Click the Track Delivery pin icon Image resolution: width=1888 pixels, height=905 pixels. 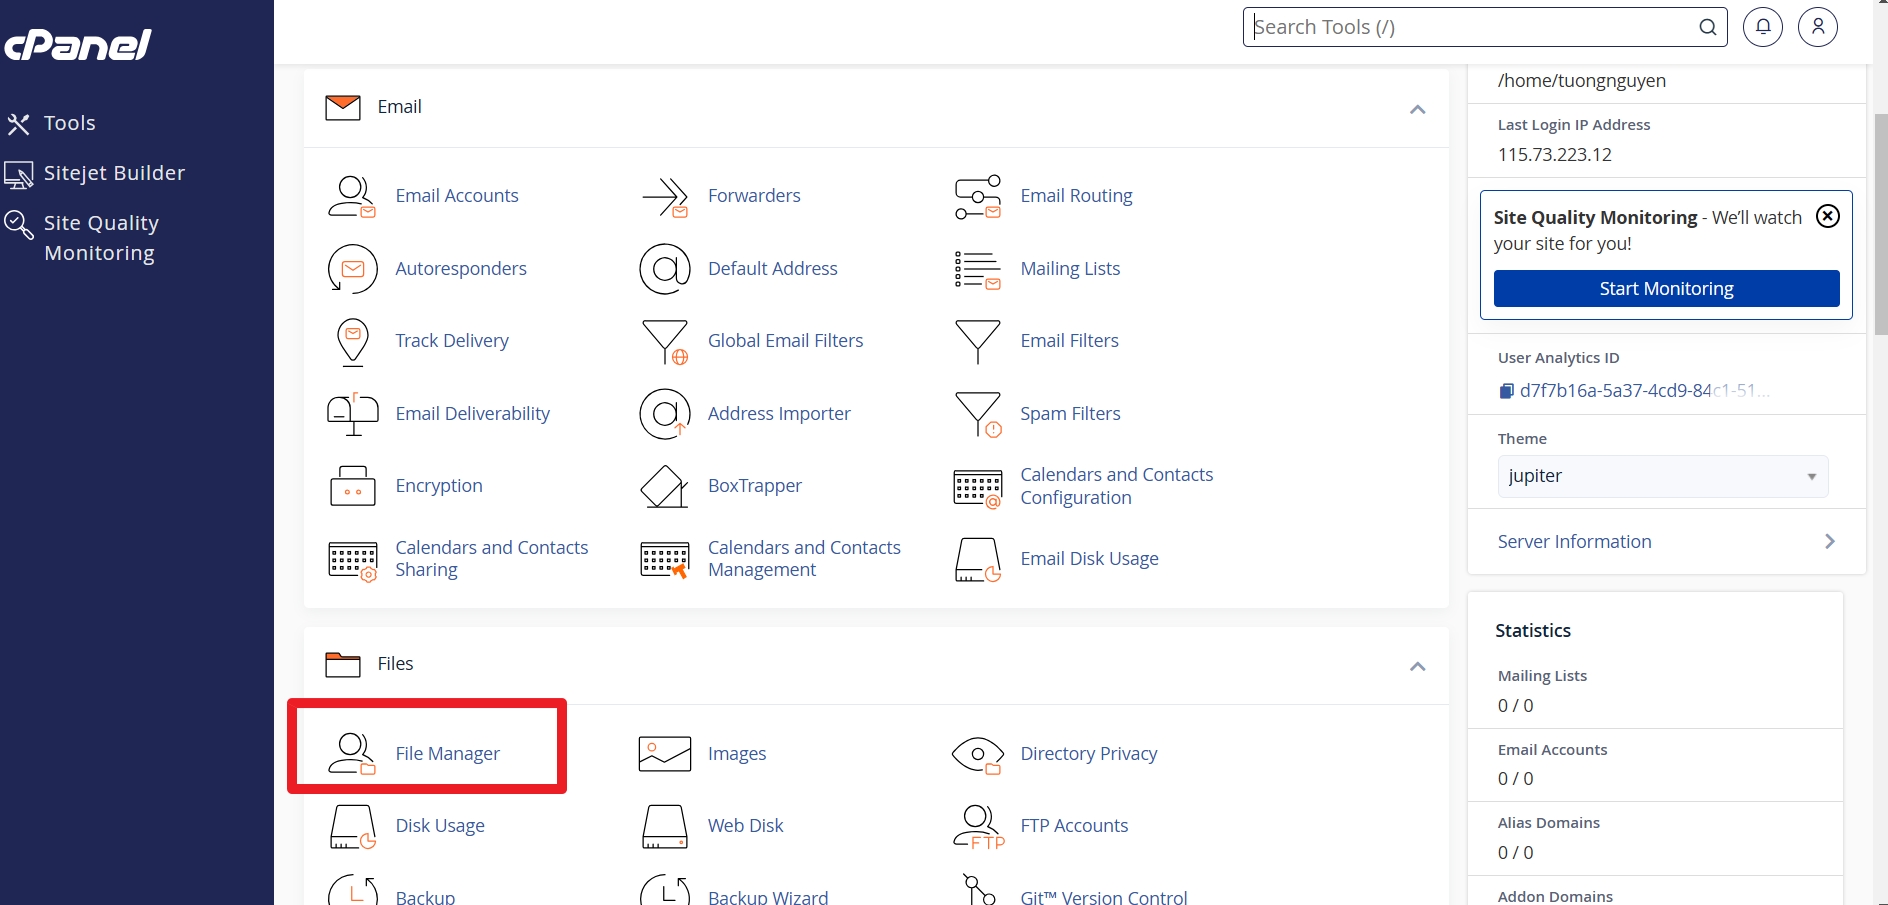352,341
